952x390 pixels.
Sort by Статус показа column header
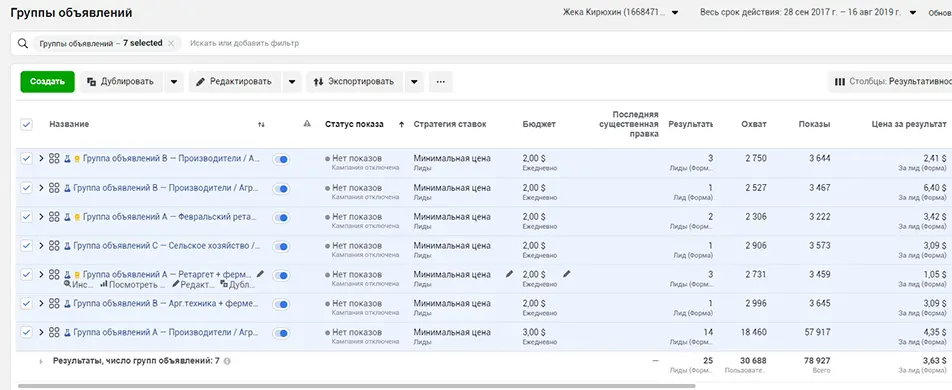(x=355, y=125)
